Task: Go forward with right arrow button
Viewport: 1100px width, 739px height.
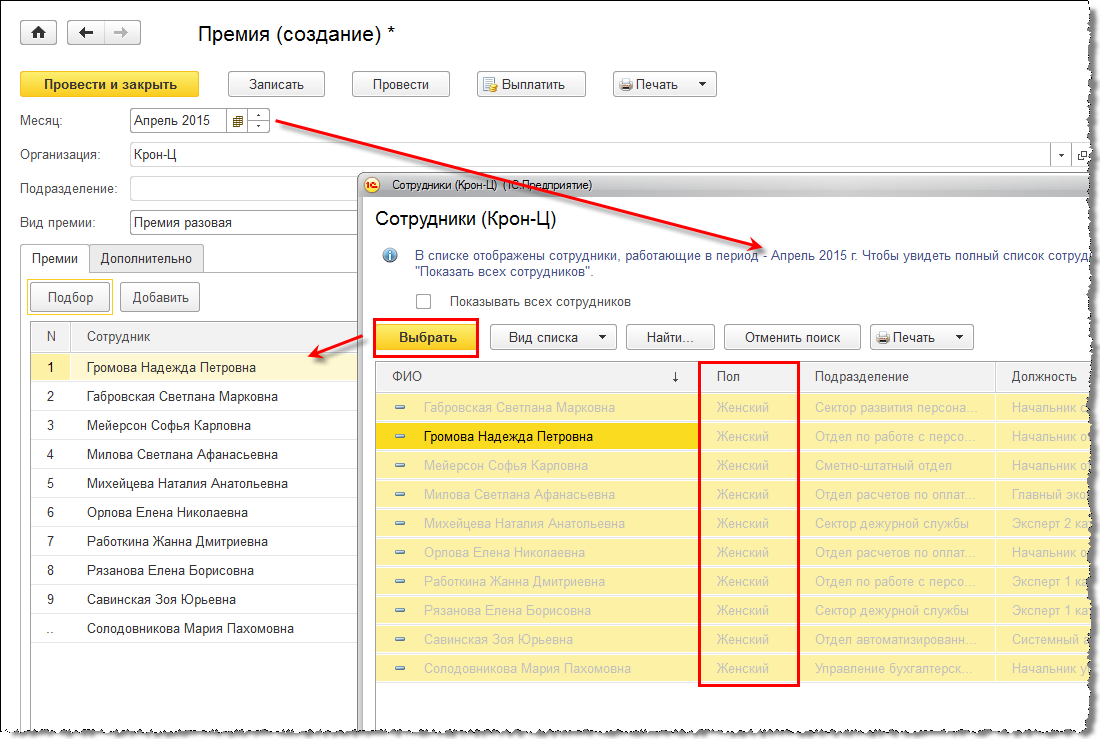Action: [x=121, y=33]
